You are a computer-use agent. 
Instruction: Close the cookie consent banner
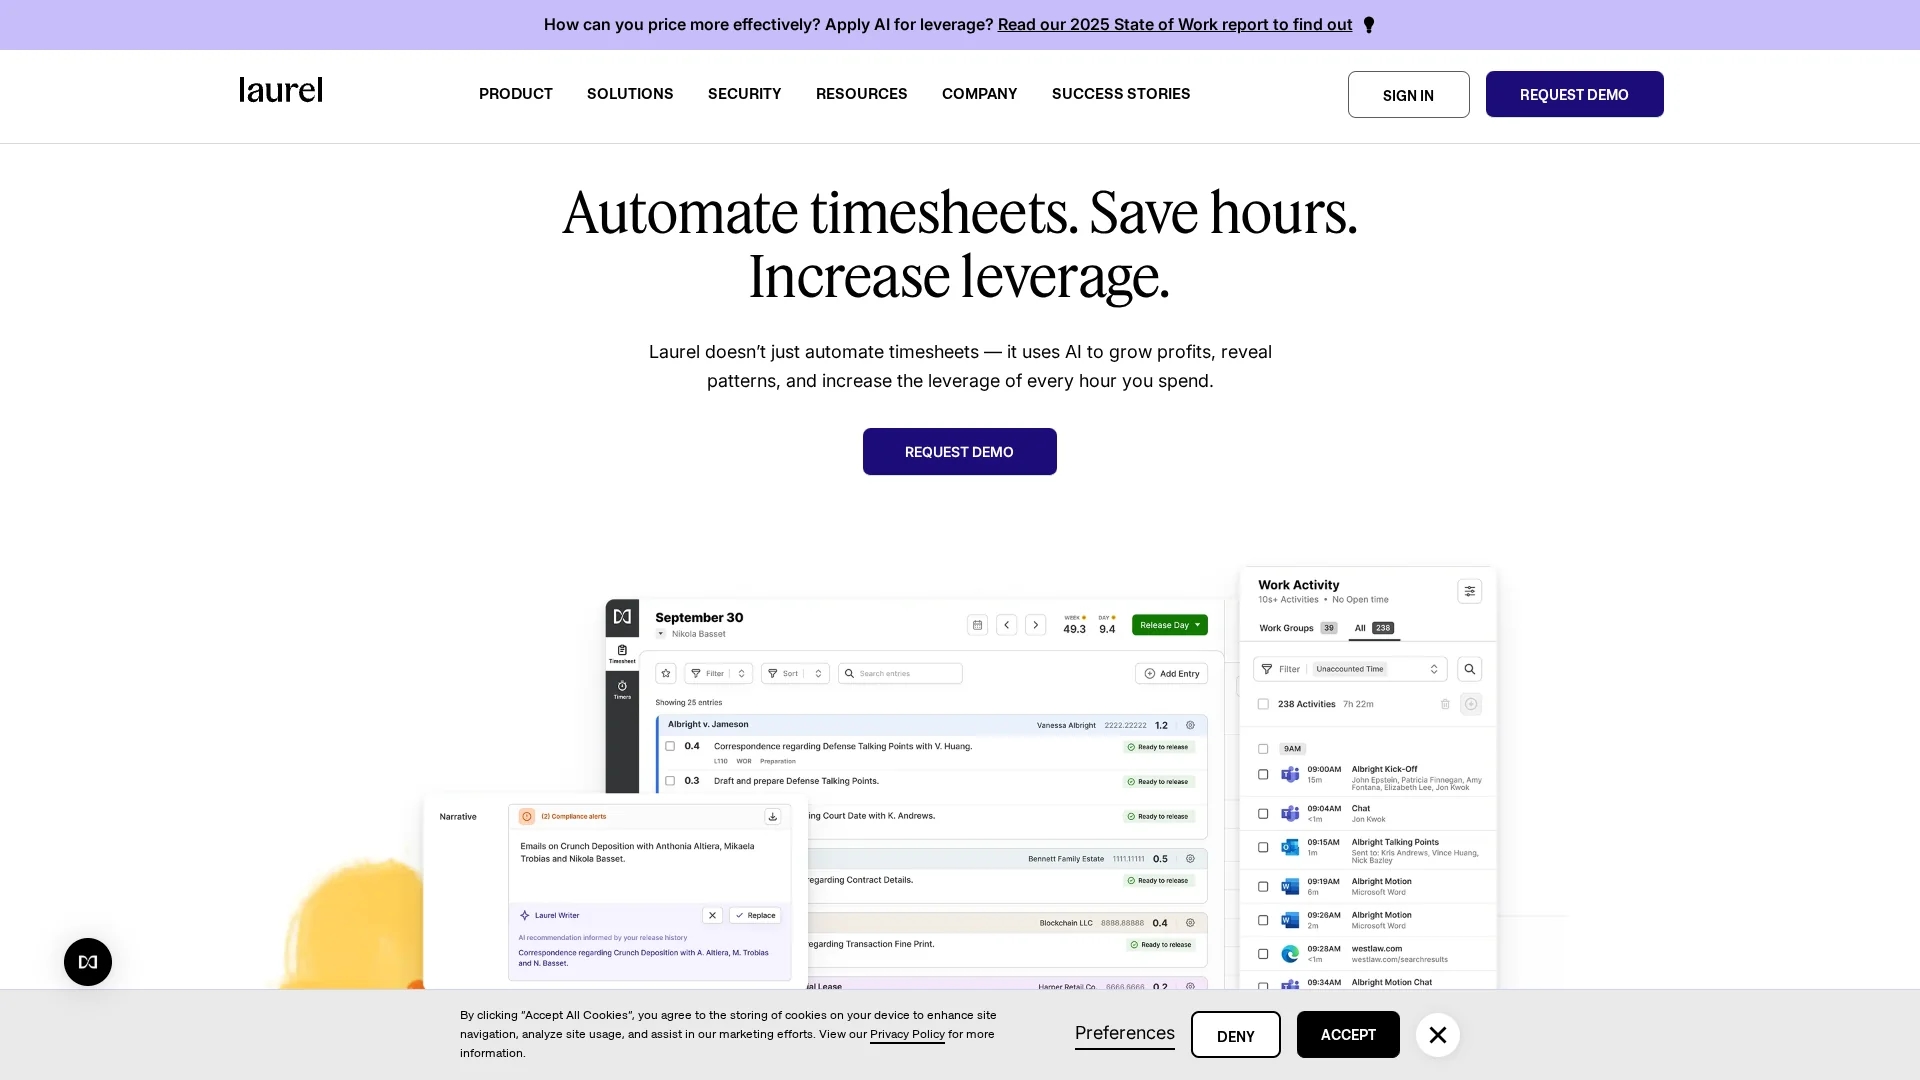click(x=1438, y=1035)
